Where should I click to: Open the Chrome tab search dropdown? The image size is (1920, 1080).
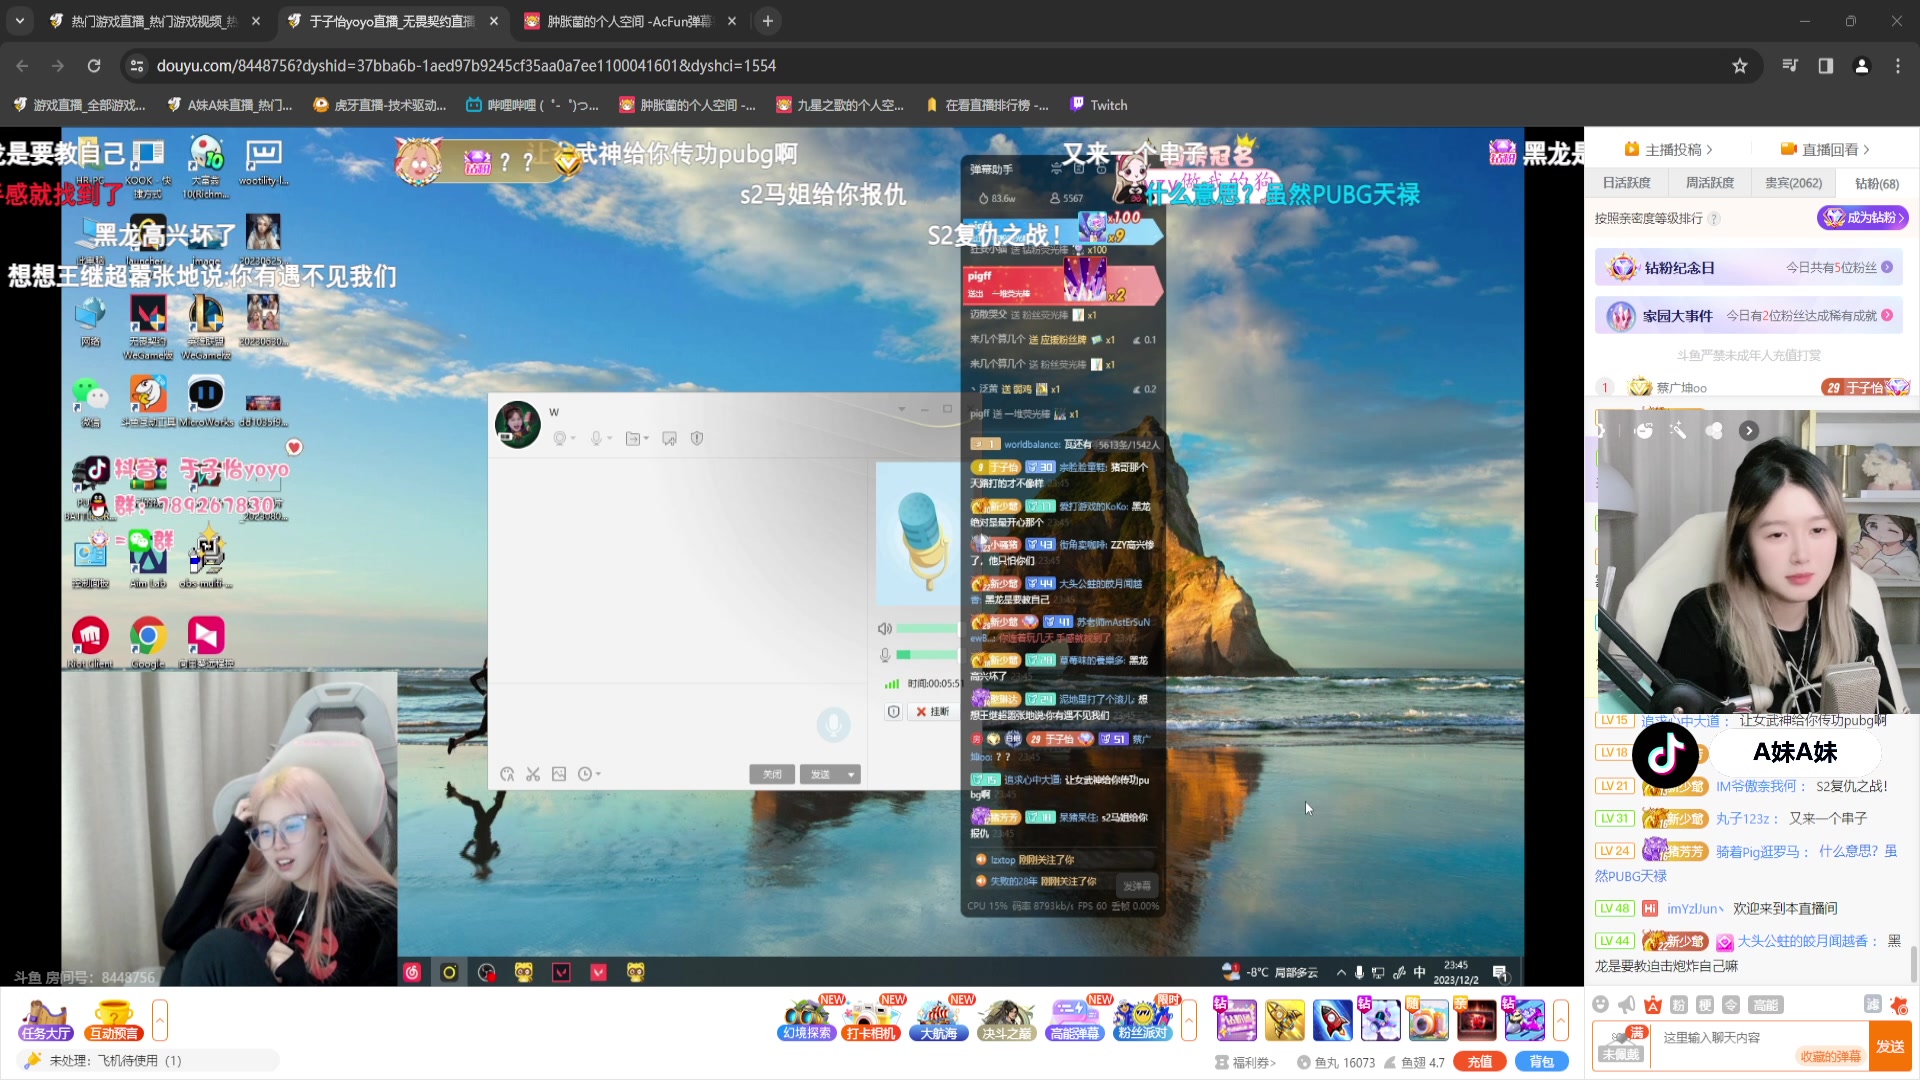click(20, 21)
